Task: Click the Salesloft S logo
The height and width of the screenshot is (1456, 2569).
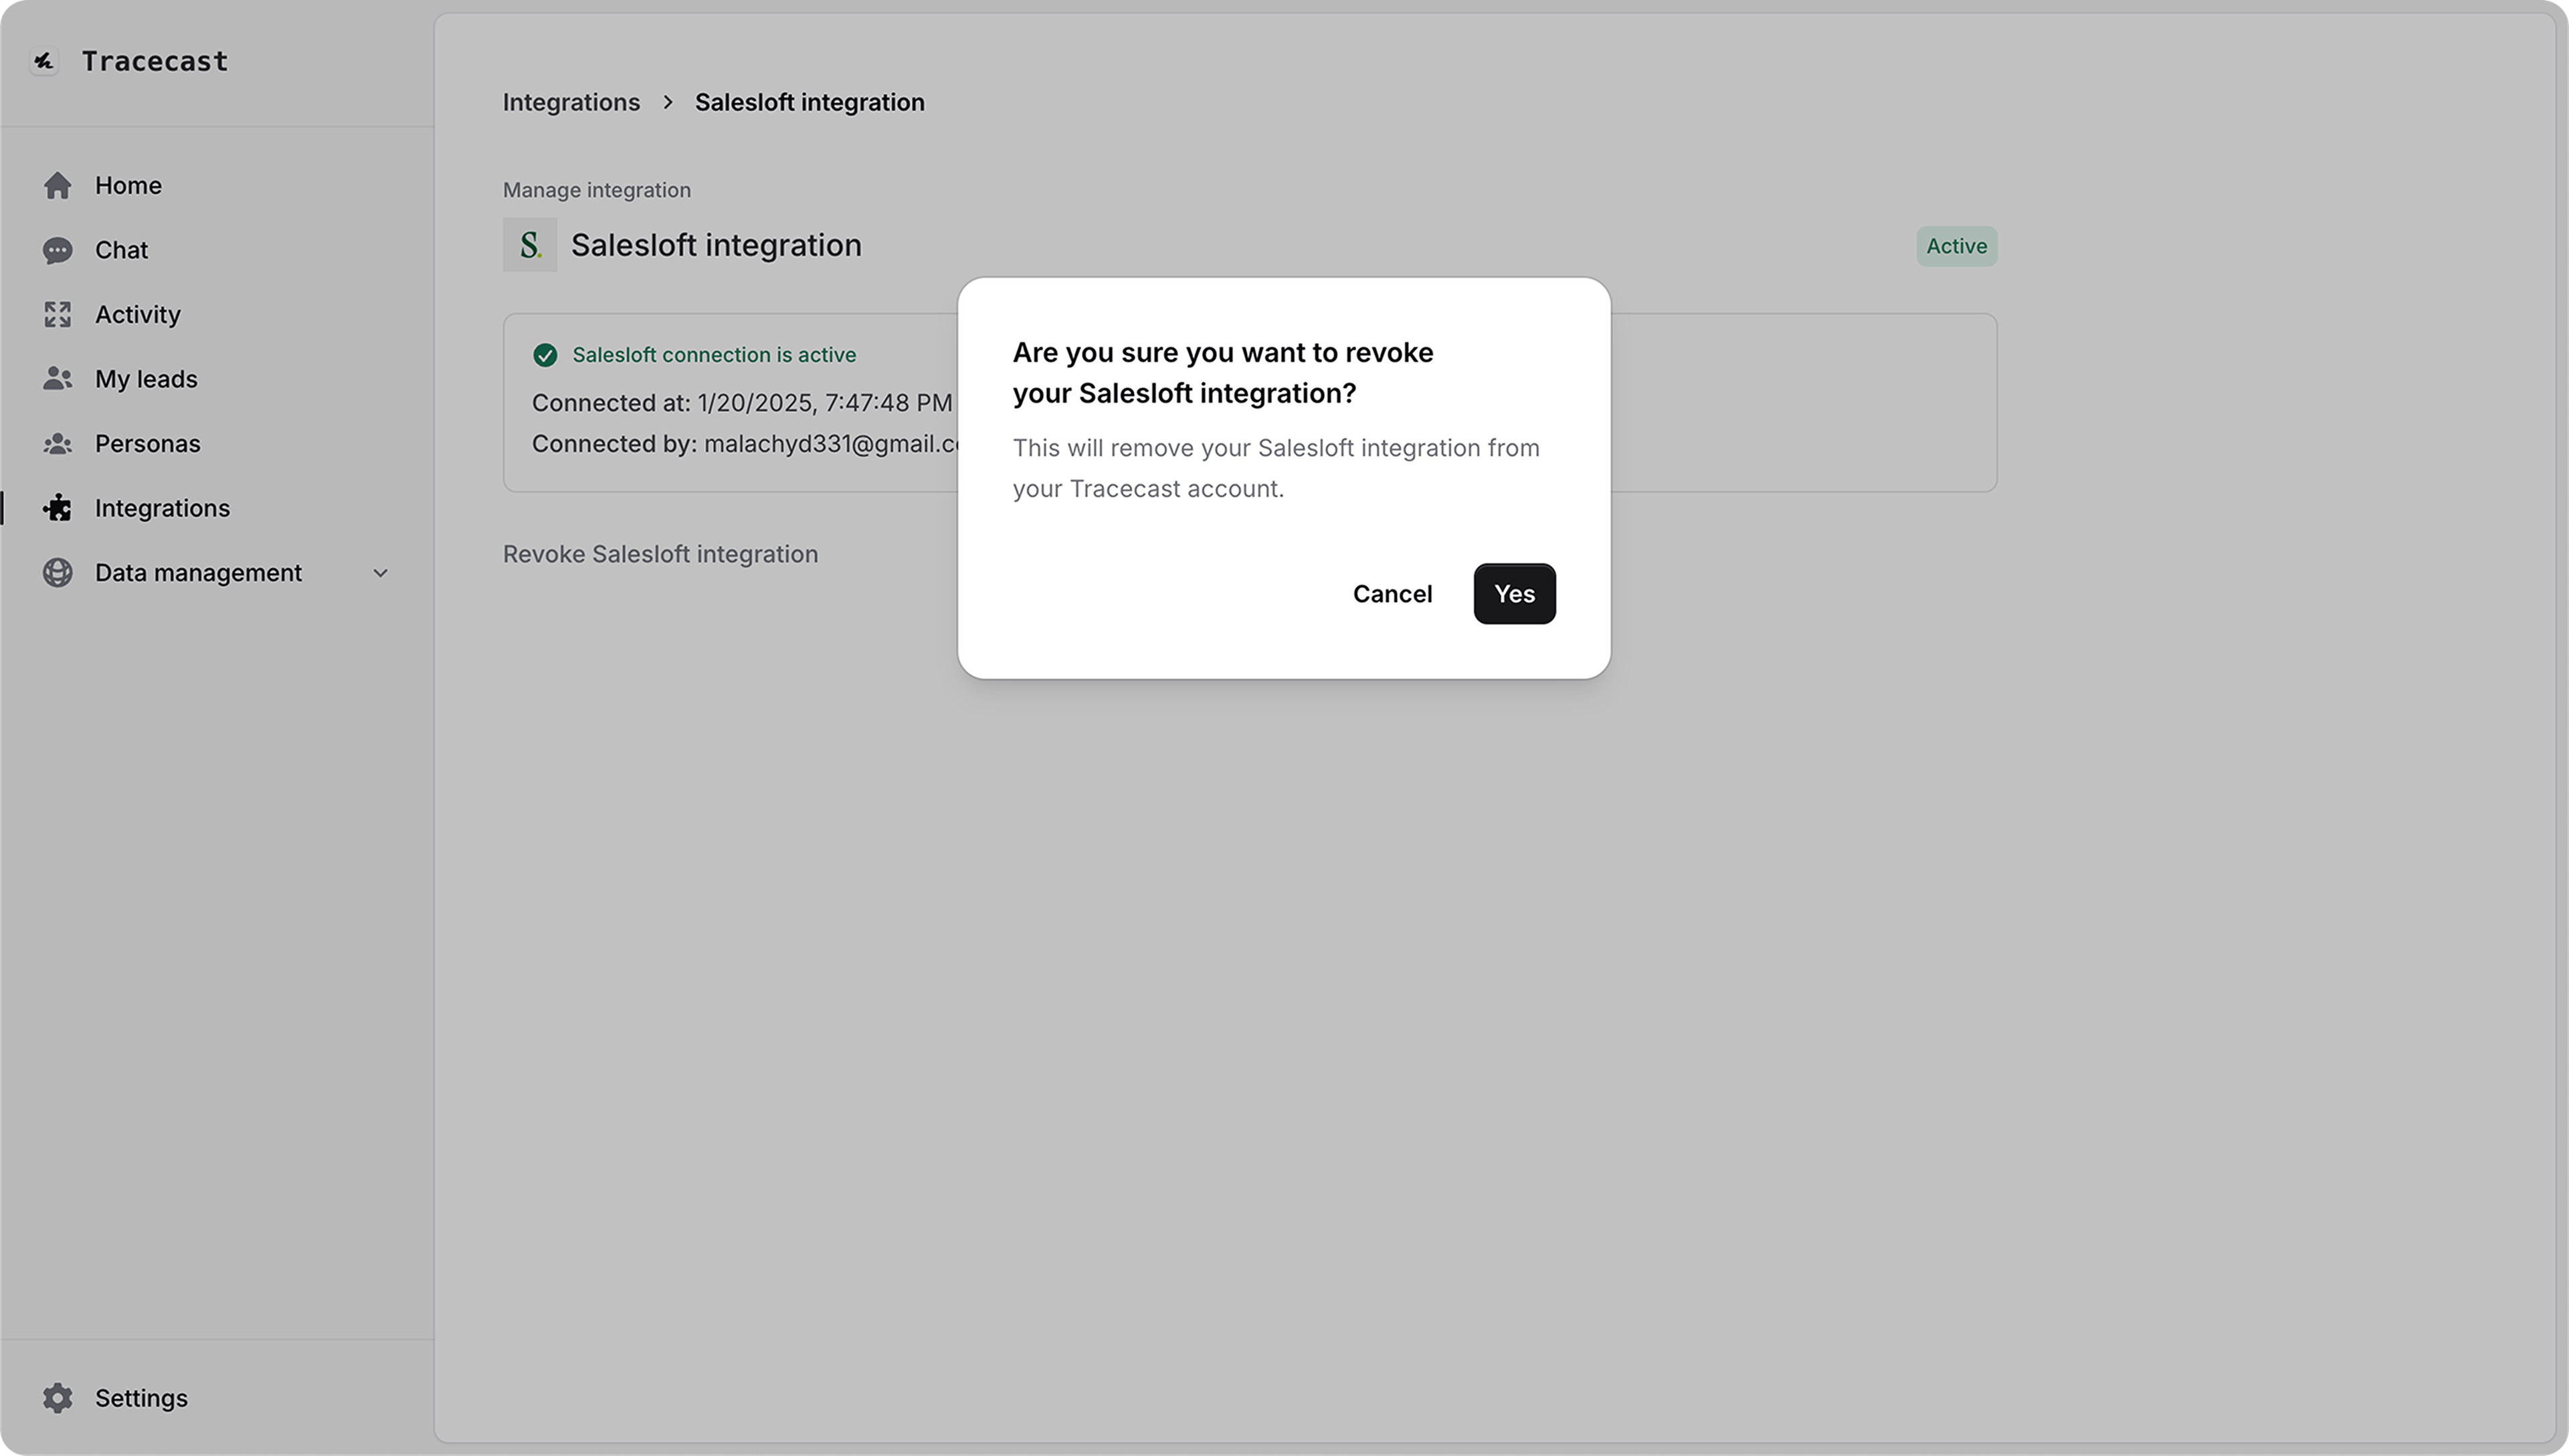Action: (x=529, y=245)
